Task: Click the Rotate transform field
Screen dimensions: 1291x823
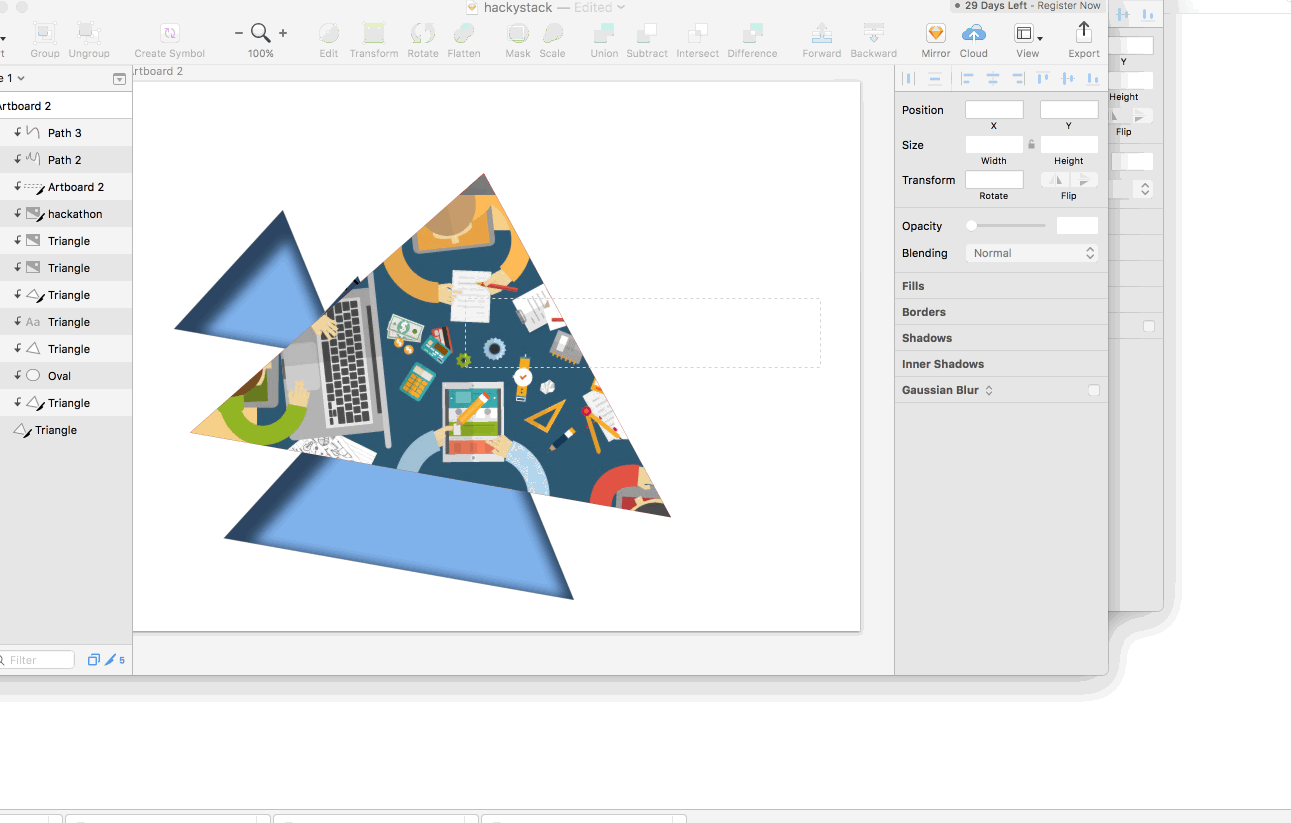Action: (994, 180)
